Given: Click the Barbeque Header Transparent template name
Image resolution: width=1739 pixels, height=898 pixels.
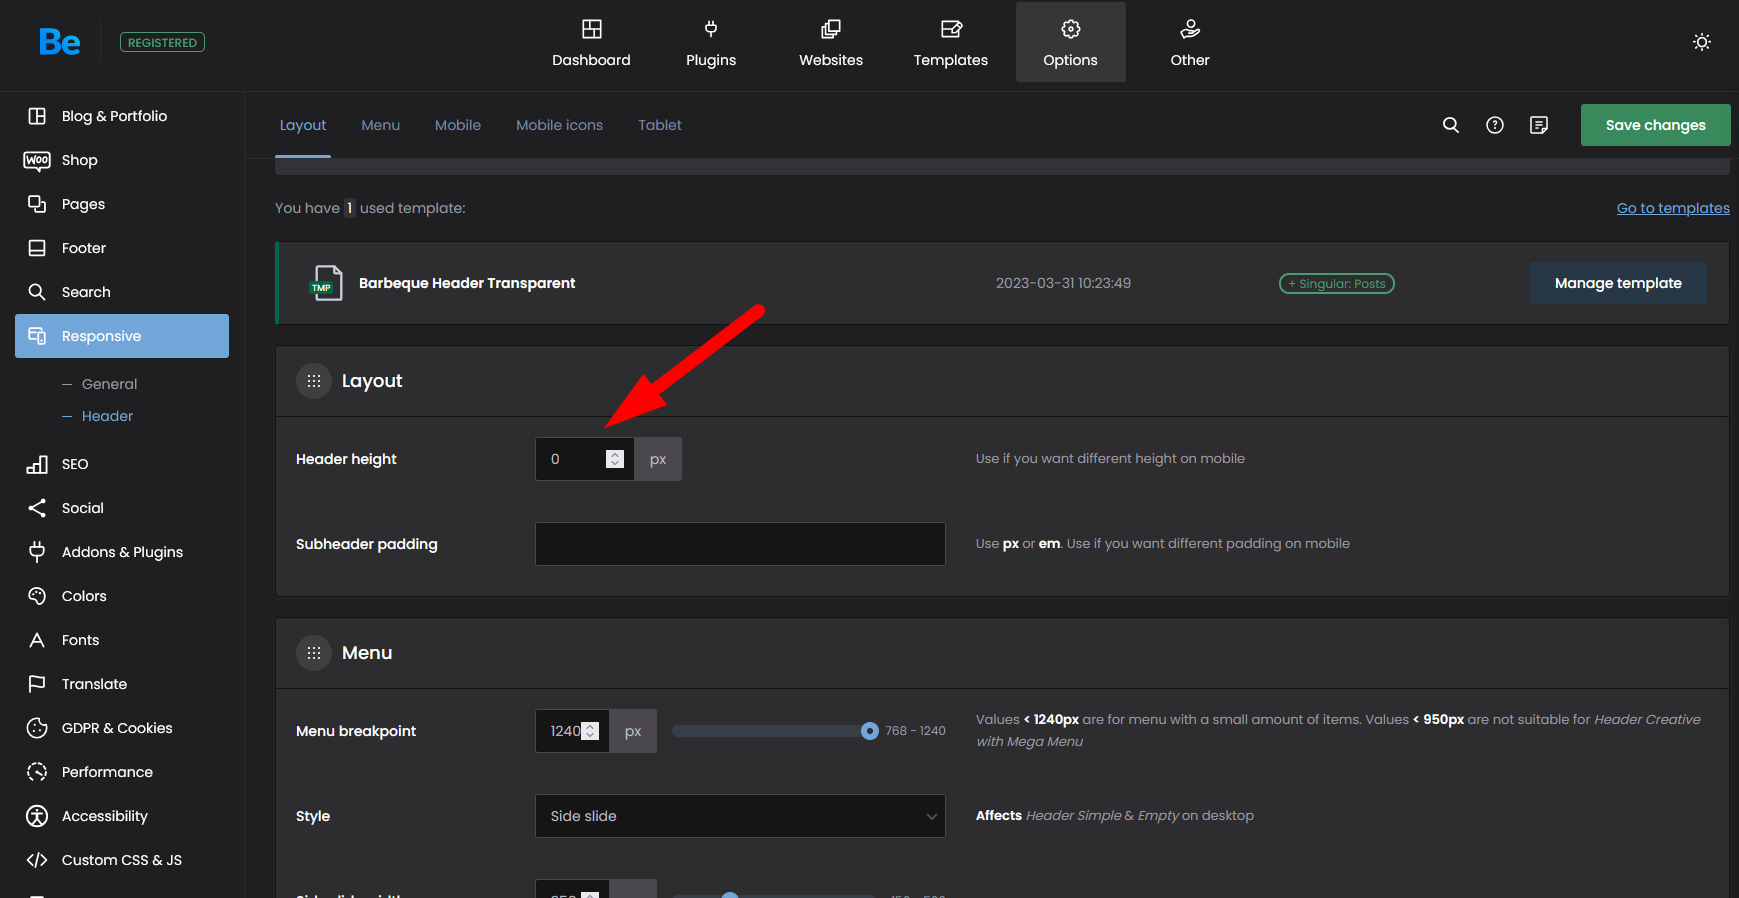Looking at the screenshot, I should (467, 283).
